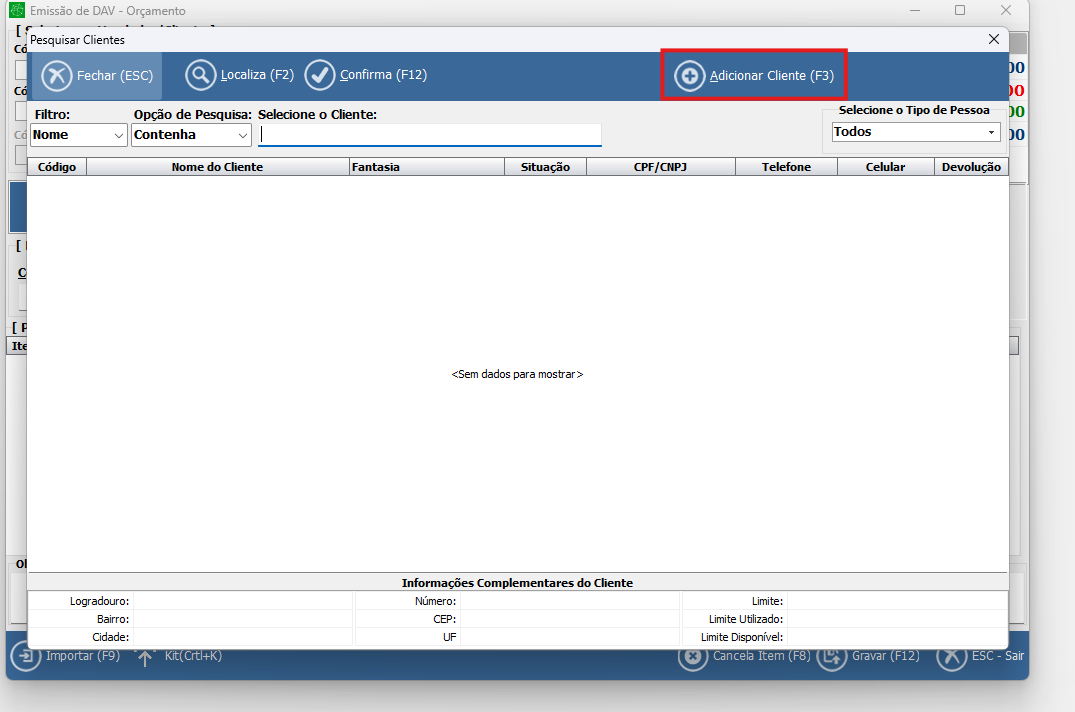1075x712 pixels.
Task: Click the Importar (F9) icon
Action: click(24, 657)
